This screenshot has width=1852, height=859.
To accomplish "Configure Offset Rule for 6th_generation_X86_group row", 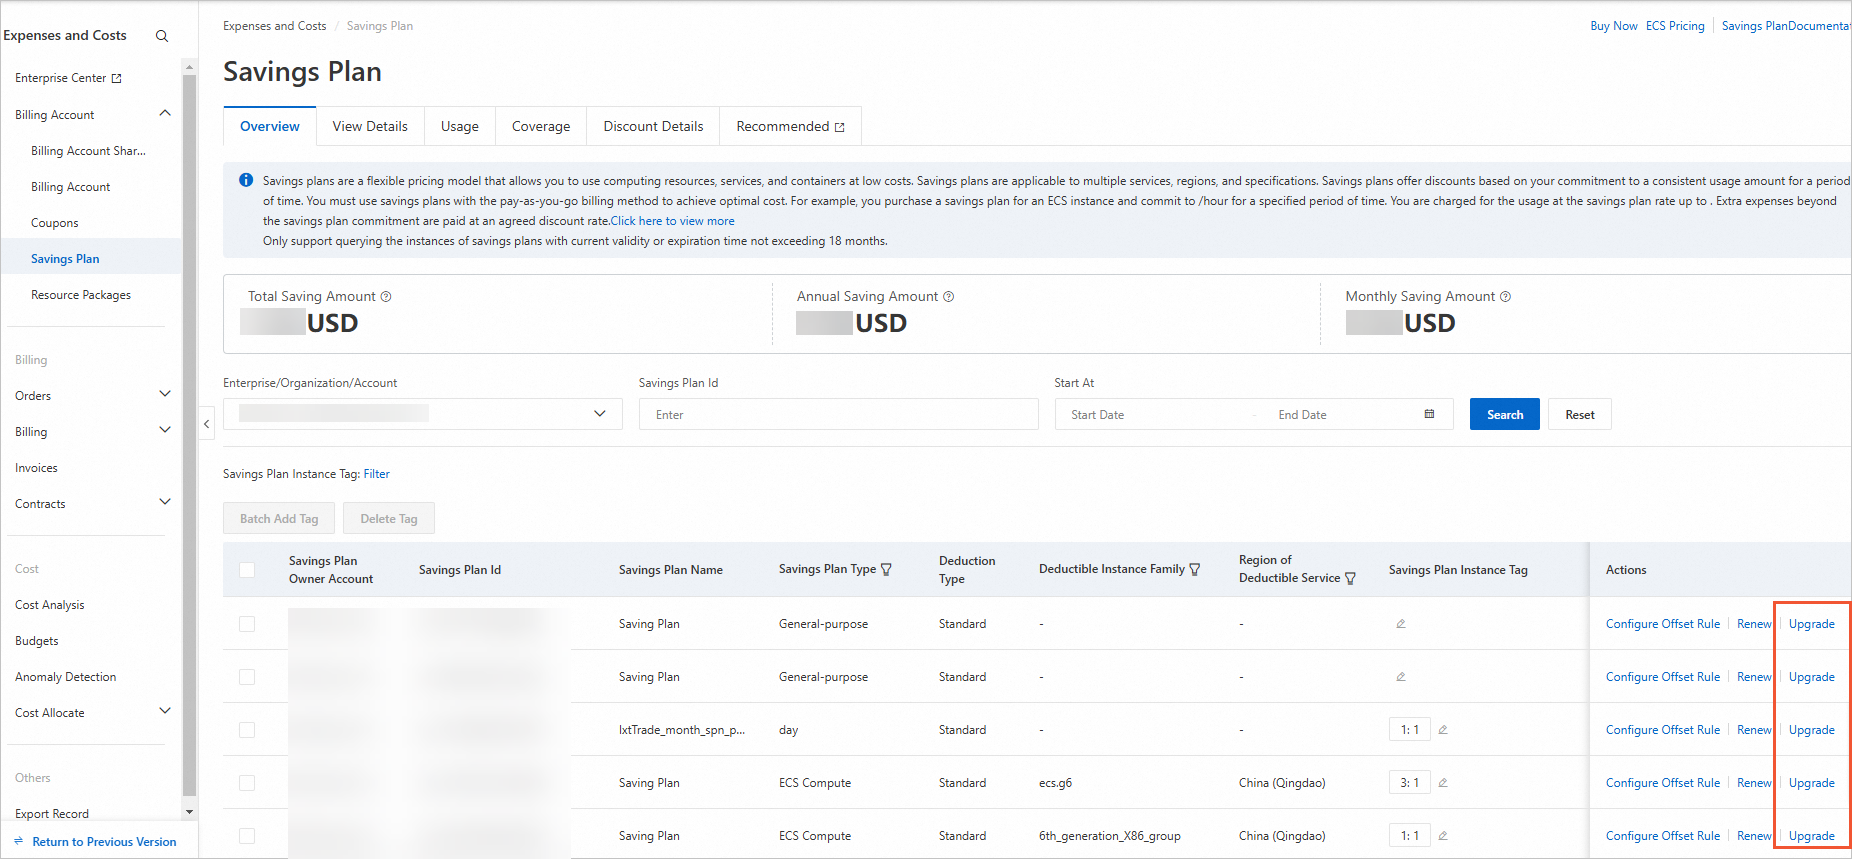I will pos(1663,836).
